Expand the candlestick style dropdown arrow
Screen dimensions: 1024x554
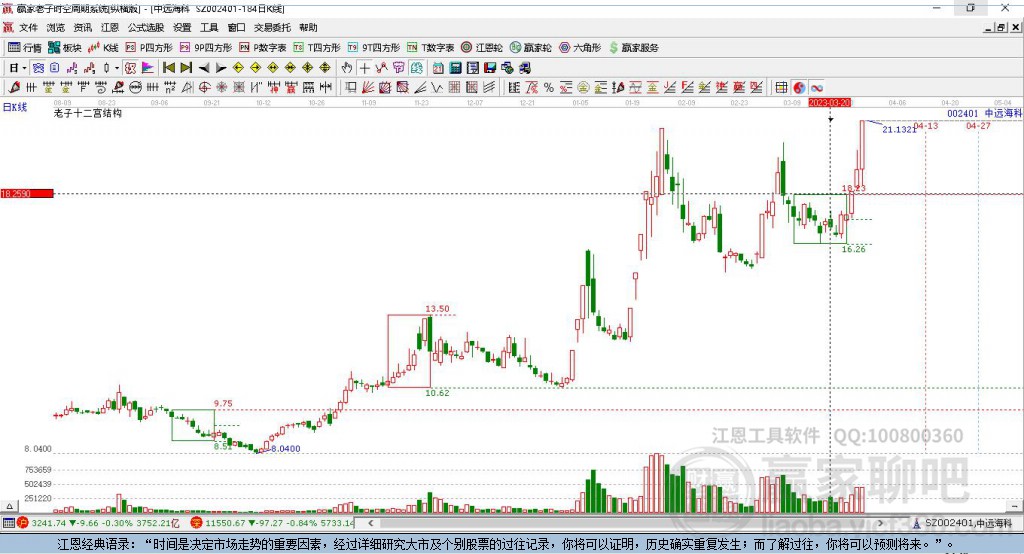(117, 68)
